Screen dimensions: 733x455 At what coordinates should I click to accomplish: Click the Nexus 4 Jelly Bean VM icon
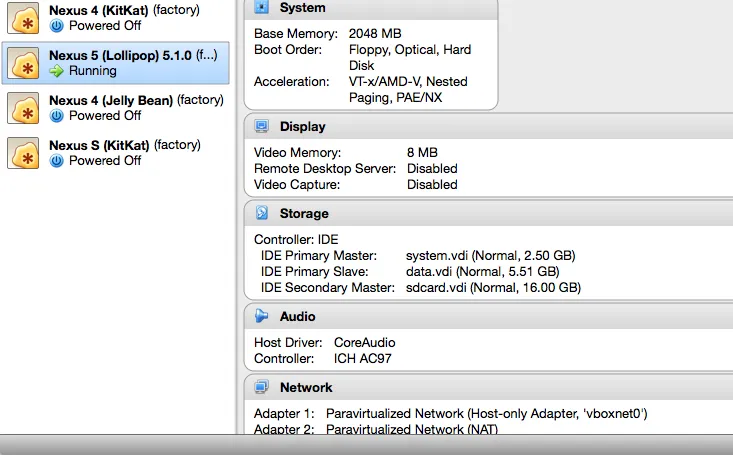23,107
